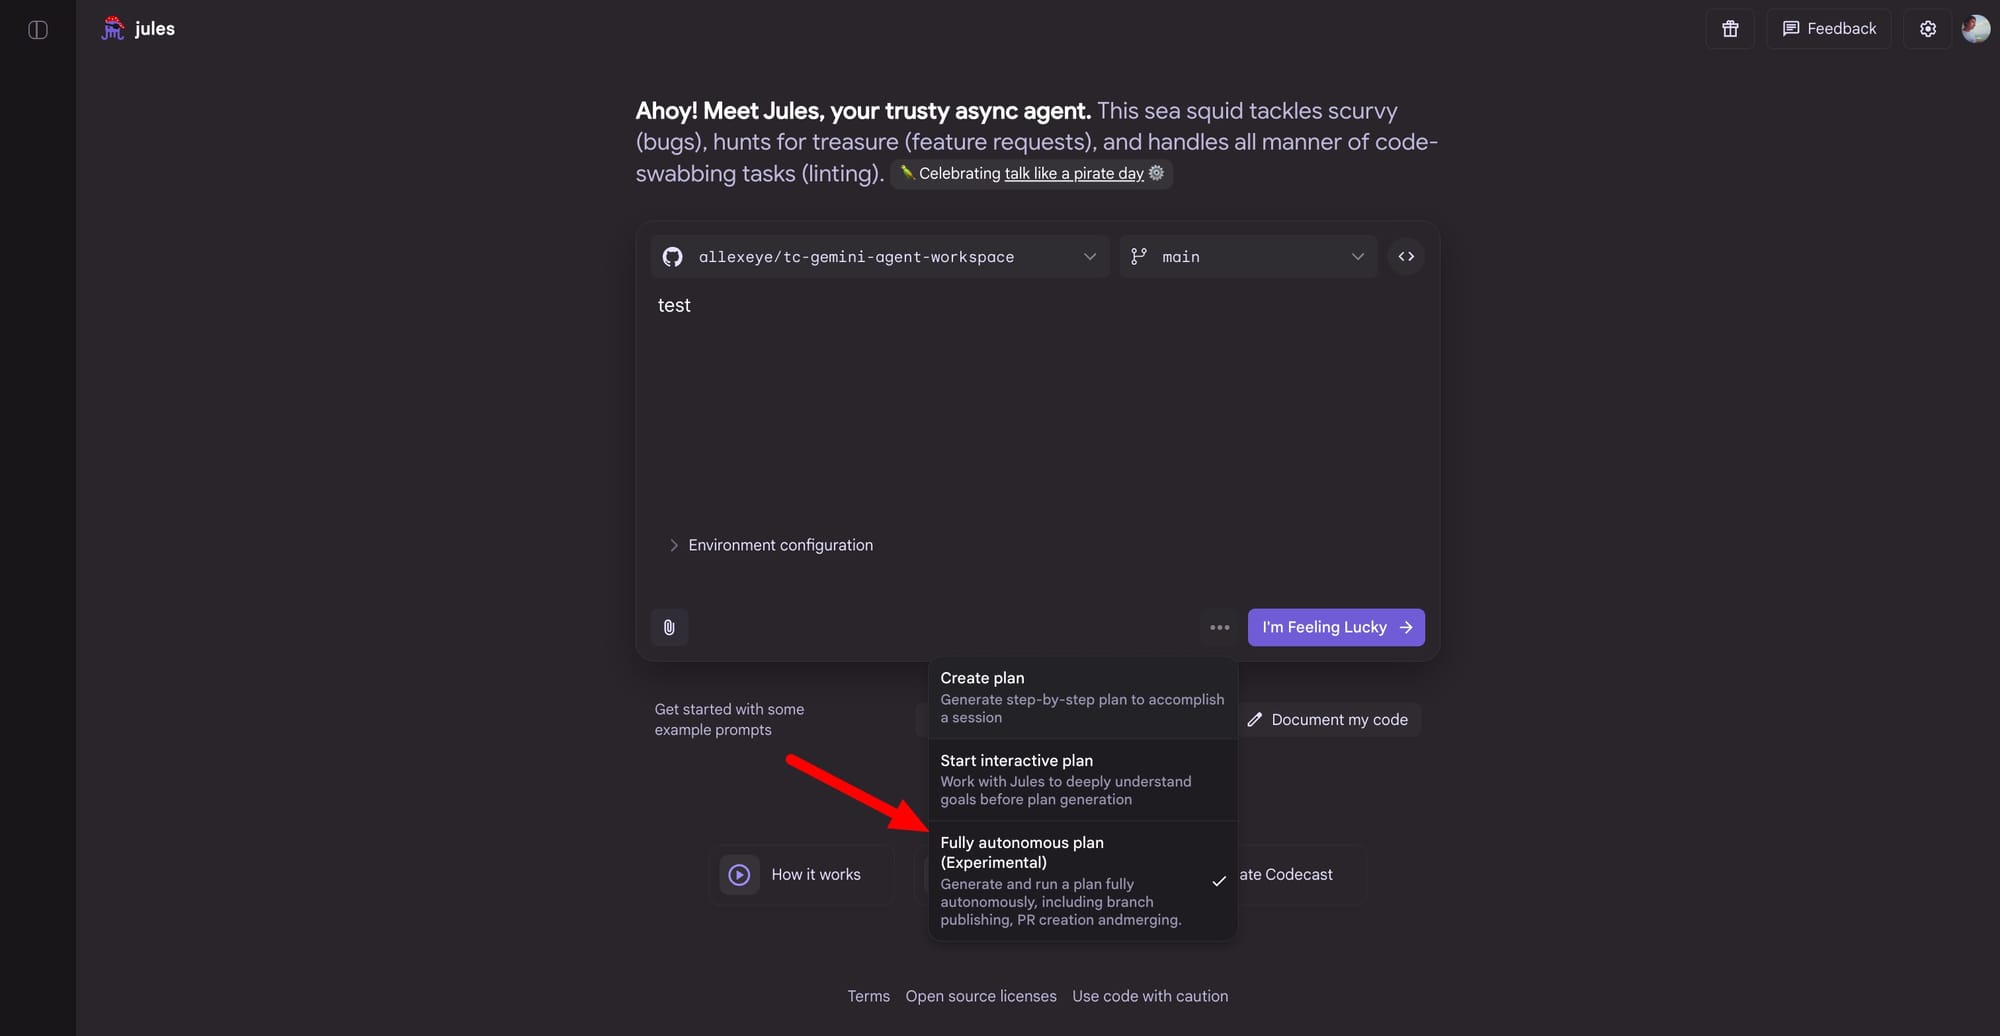Click the user profile avatar

click(1975, 29)
